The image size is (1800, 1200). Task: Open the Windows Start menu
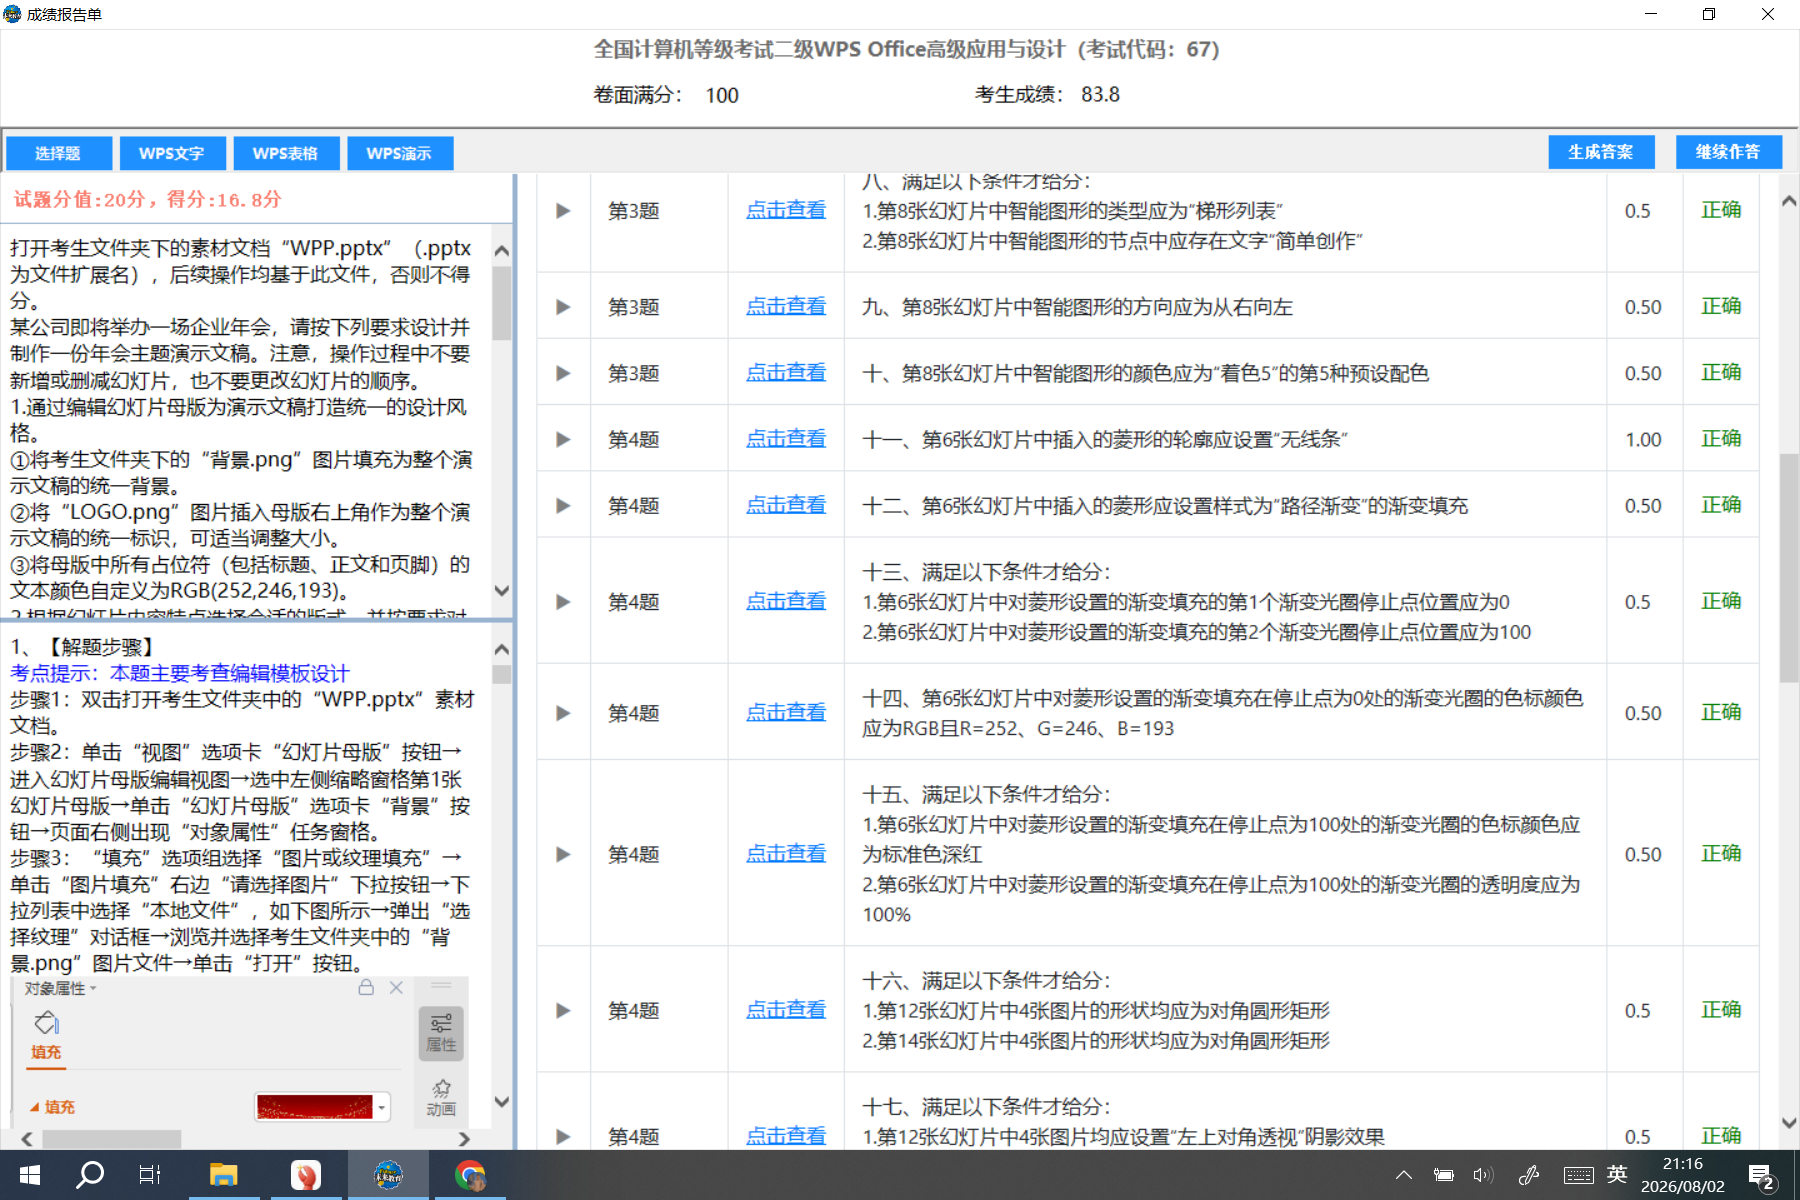pos(30,1175)
